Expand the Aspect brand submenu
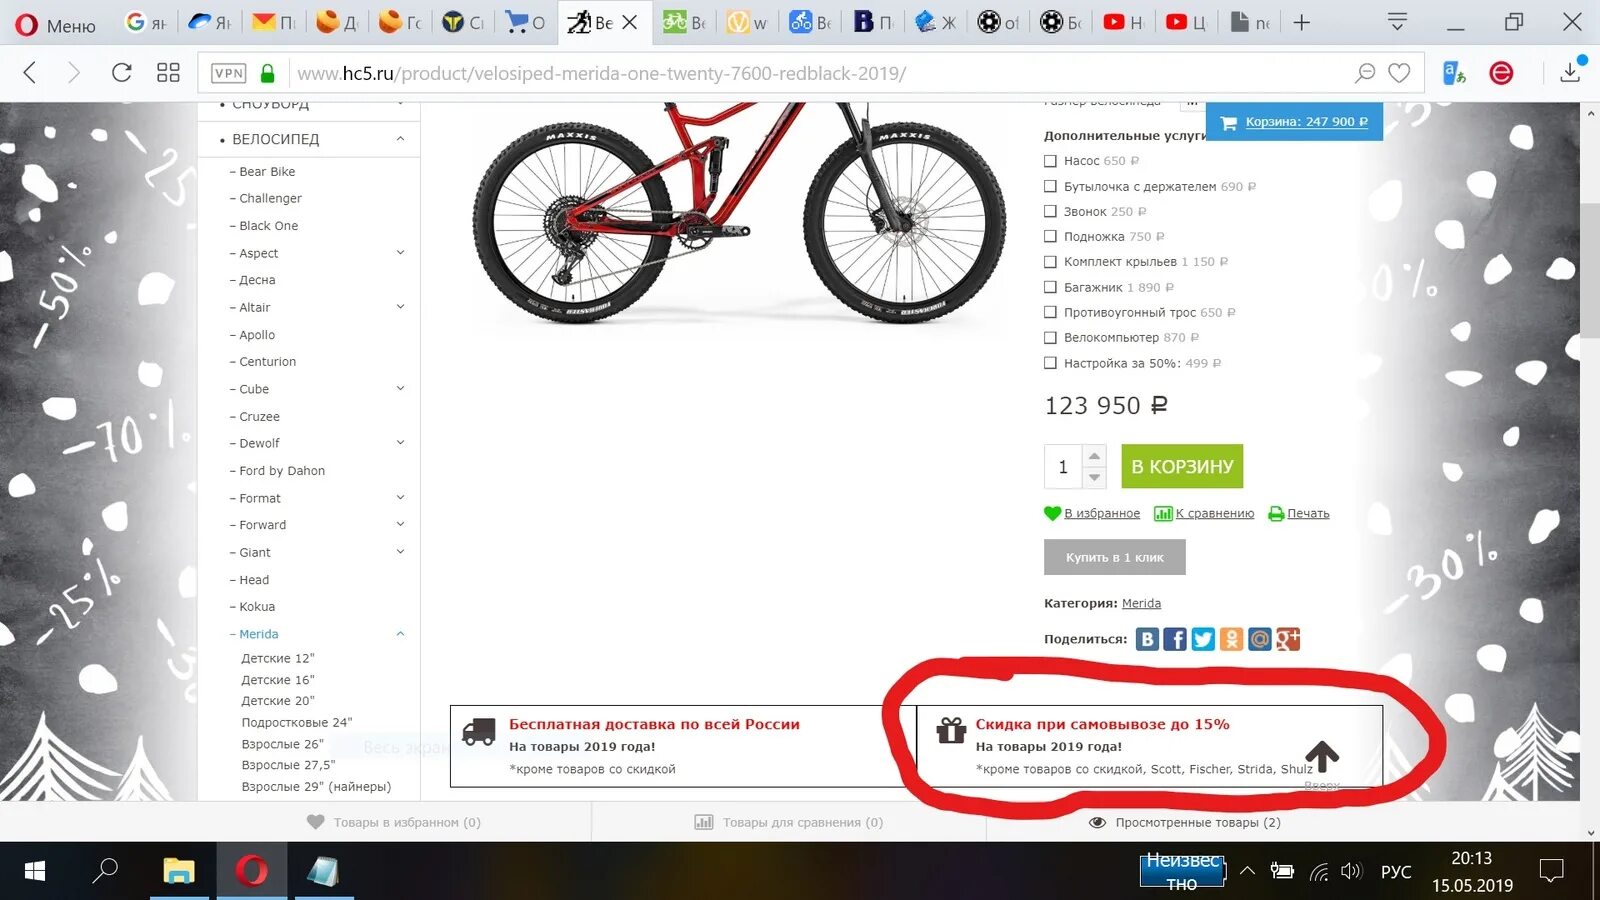The width and height of the screenshot is (1600, 900). coord(400,253)
